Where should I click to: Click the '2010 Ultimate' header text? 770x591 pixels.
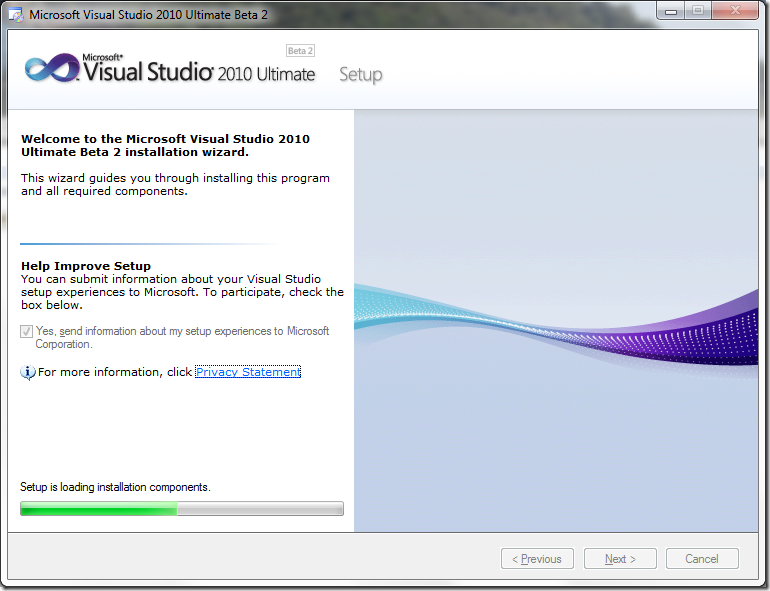(x=266, y=74)
